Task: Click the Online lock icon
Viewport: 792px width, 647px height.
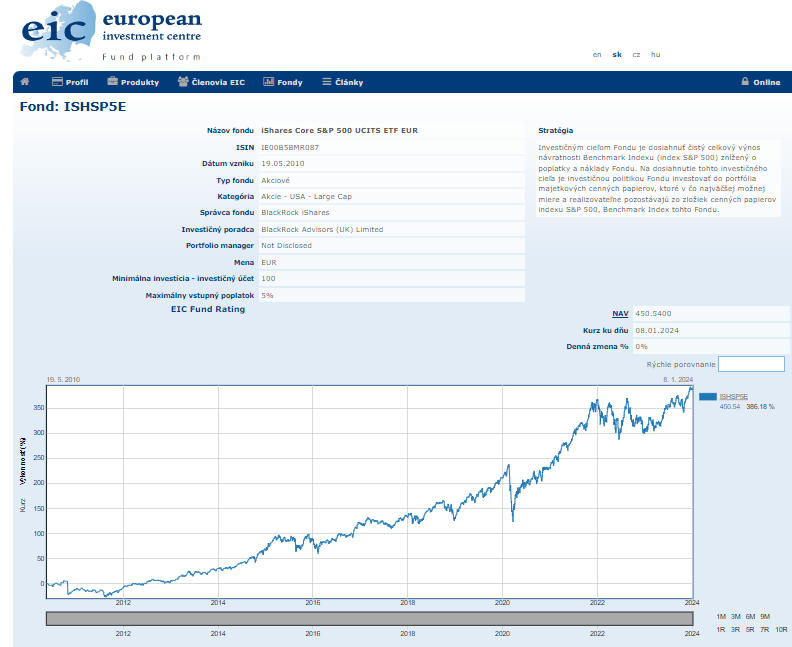Action: coord(744,82)
